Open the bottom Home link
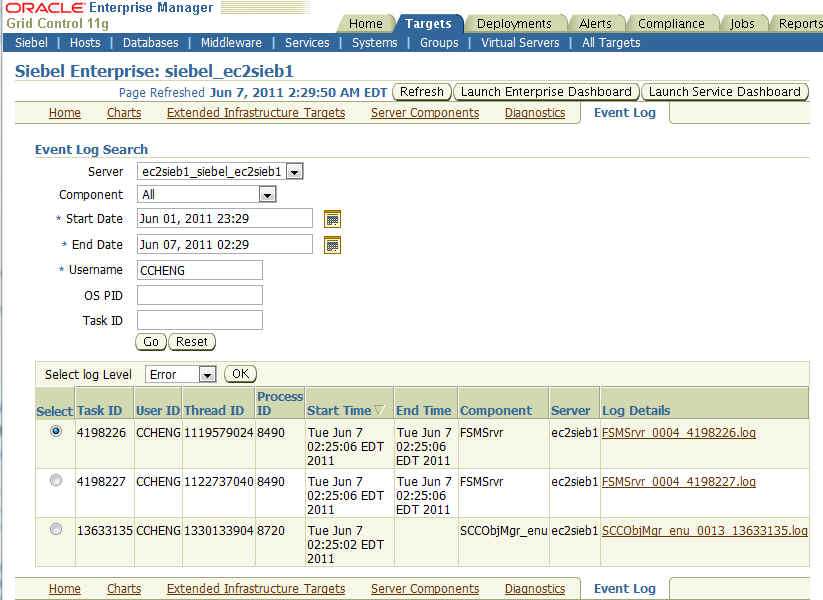 click(65, 589)
